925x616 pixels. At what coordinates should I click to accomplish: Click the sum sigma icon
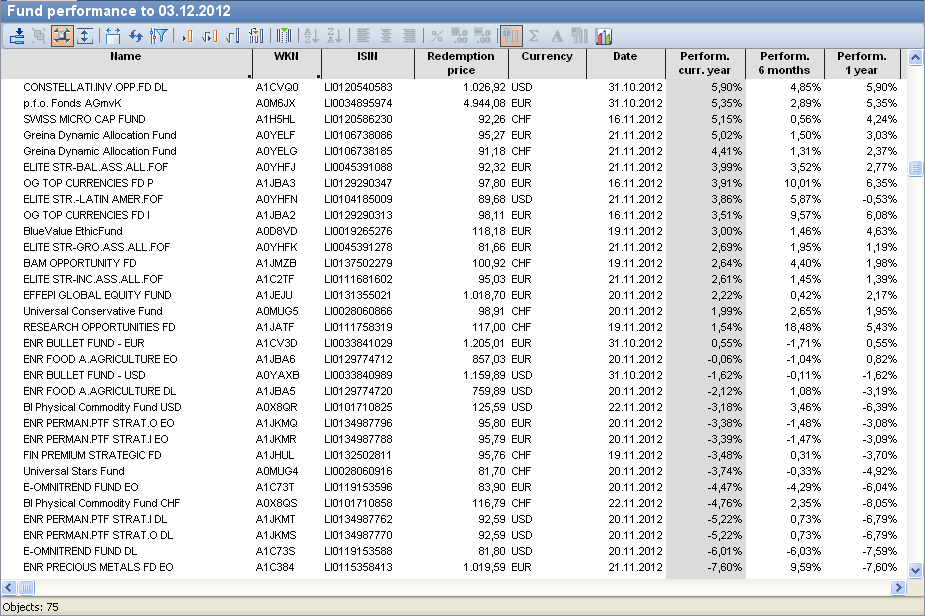(x=534, y=36)
